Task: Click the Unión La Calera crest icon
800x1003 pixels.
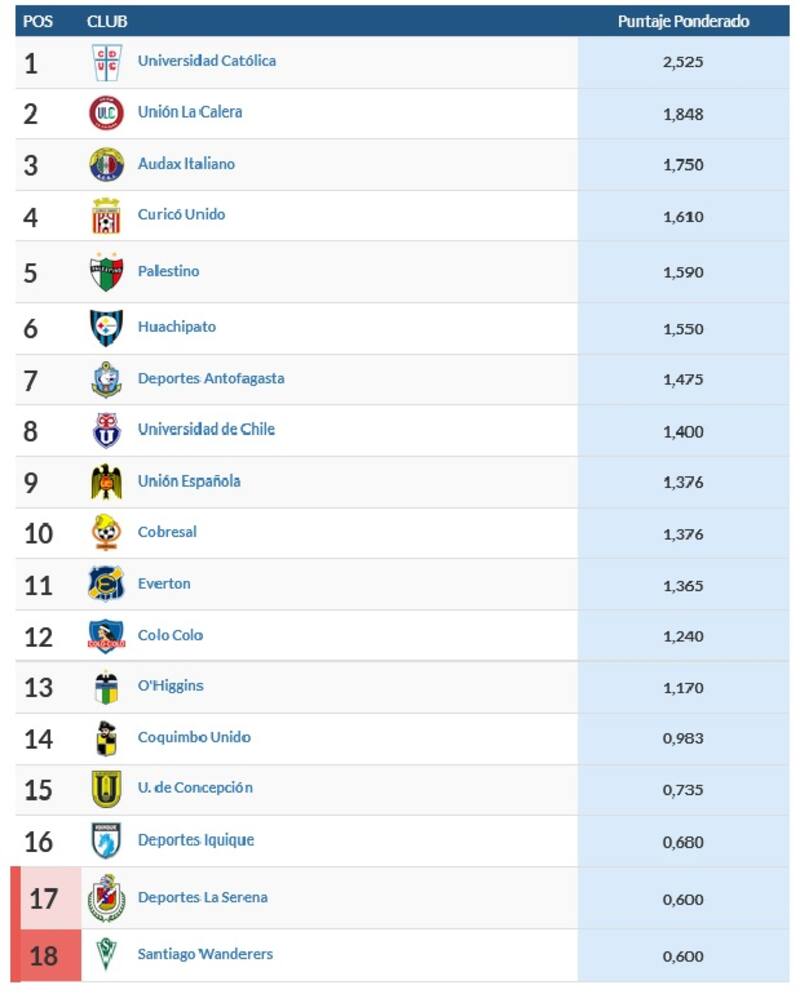Action: click(x=106, y=113)
